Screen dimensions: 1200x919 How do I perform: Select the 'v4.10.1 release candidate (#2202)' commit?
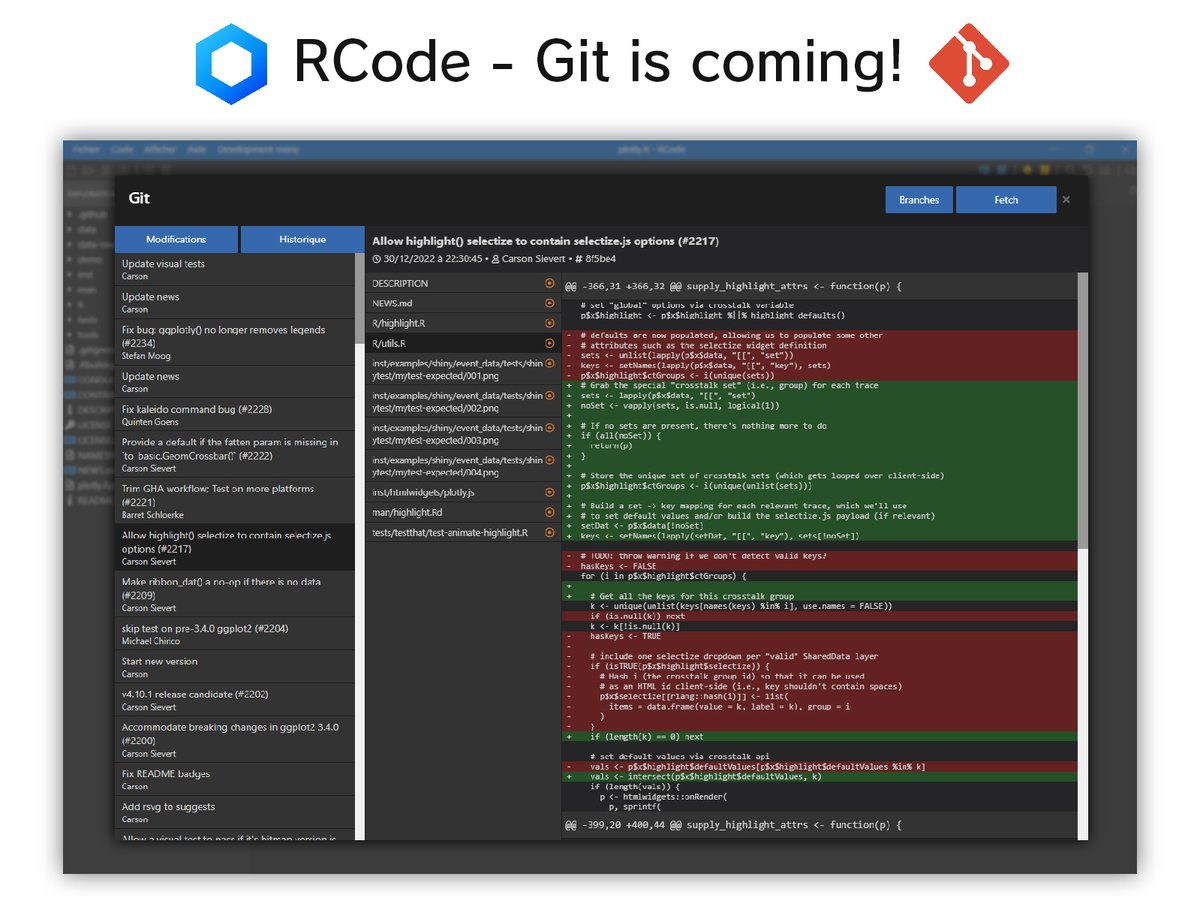[x=235, y=700]
